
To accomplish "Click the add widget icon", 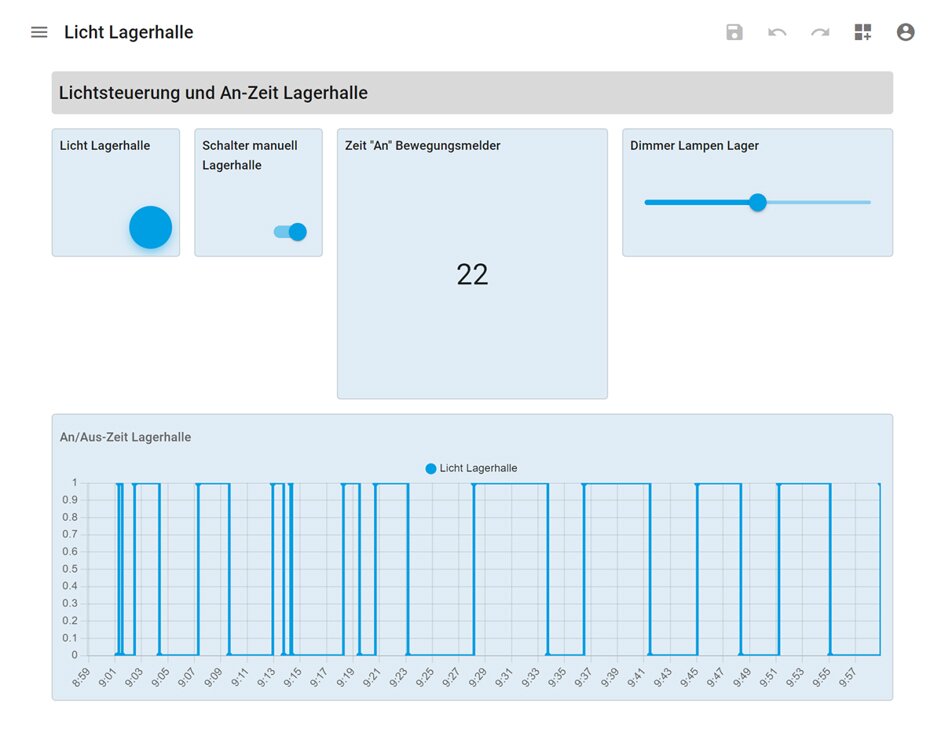I will [x=863, y=32].
